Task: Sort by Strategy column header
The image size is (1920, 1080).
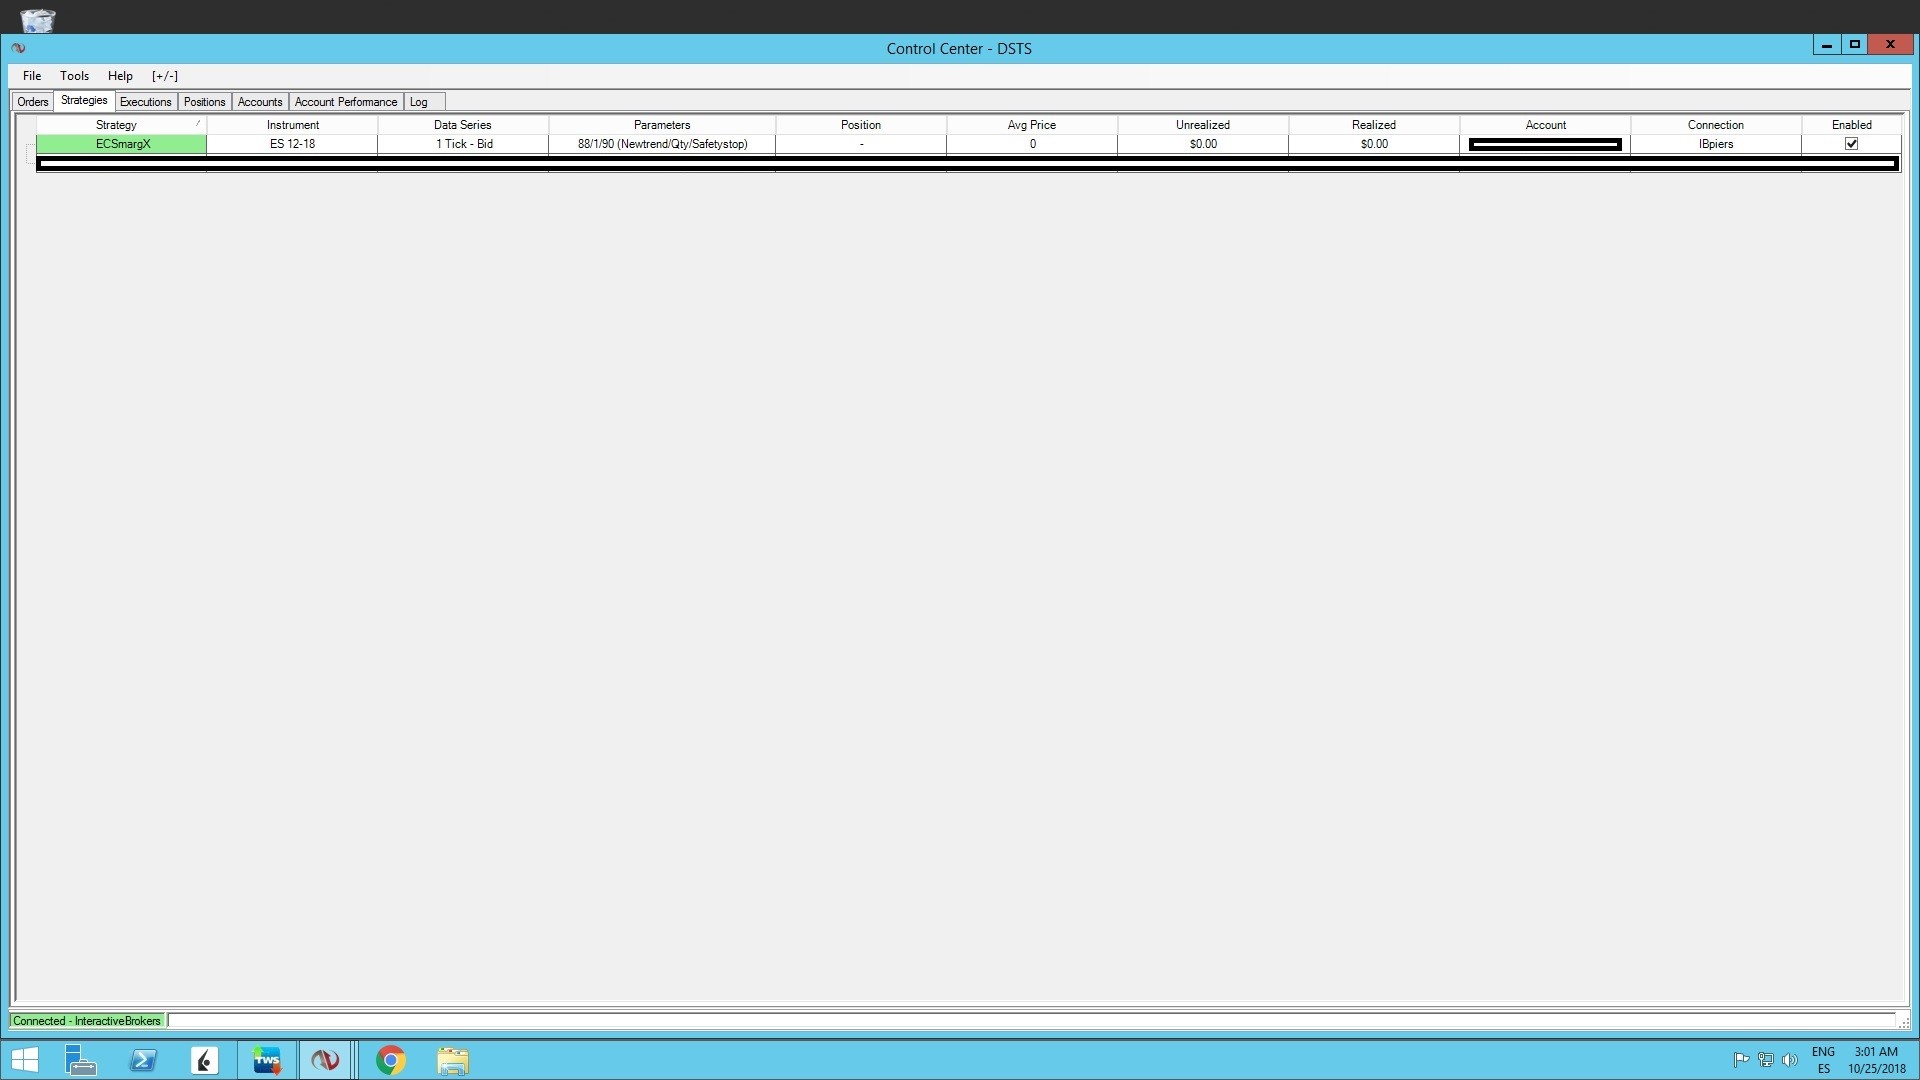Action: point(116,125)
